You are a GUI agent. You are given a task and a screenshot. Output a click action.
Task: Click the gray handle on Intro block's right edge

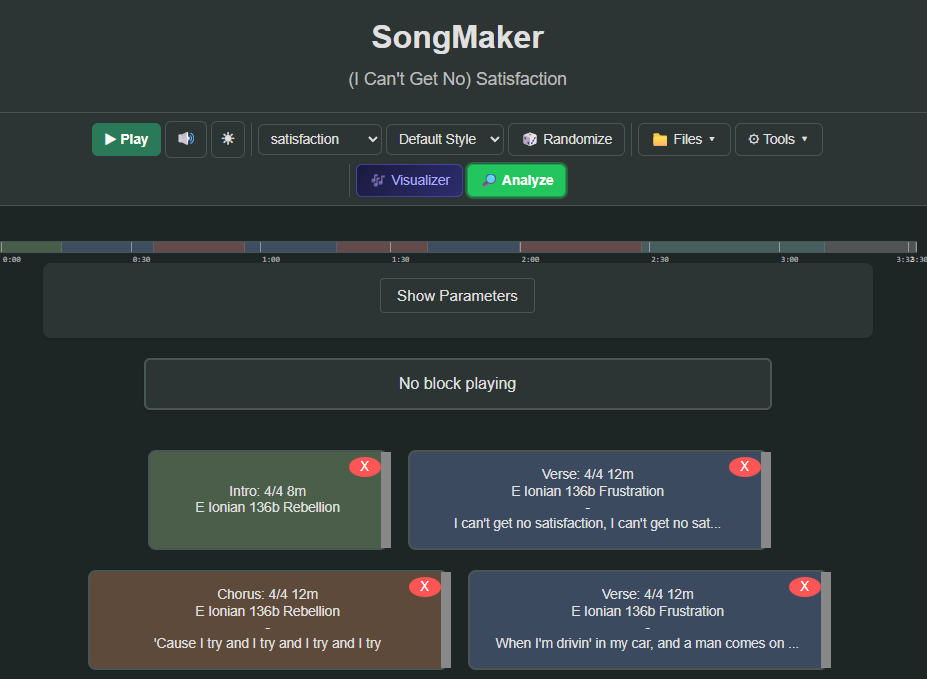coord(386,500)
